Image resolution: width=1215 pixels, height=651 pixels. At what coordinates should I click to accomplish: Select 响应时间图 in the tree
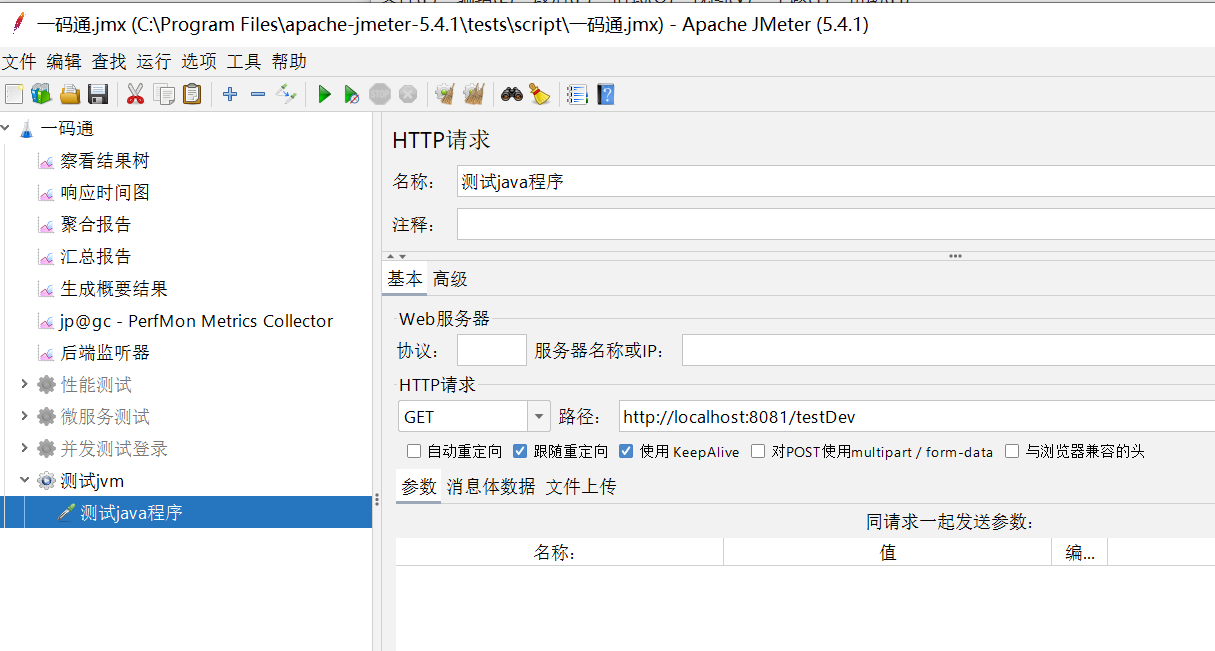click(x=105, y=193)
